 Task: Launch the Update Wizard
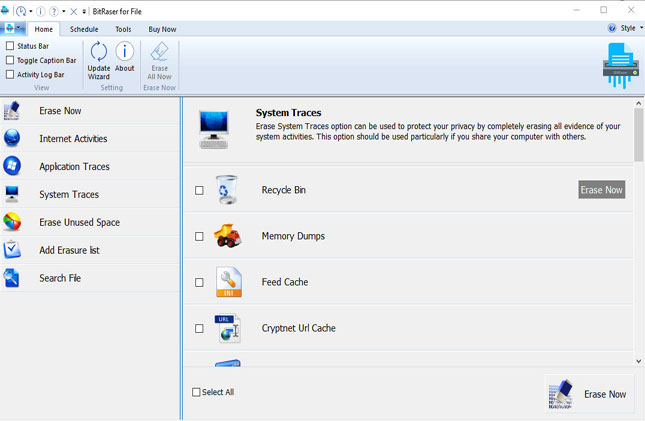click(x=99, y=60)
